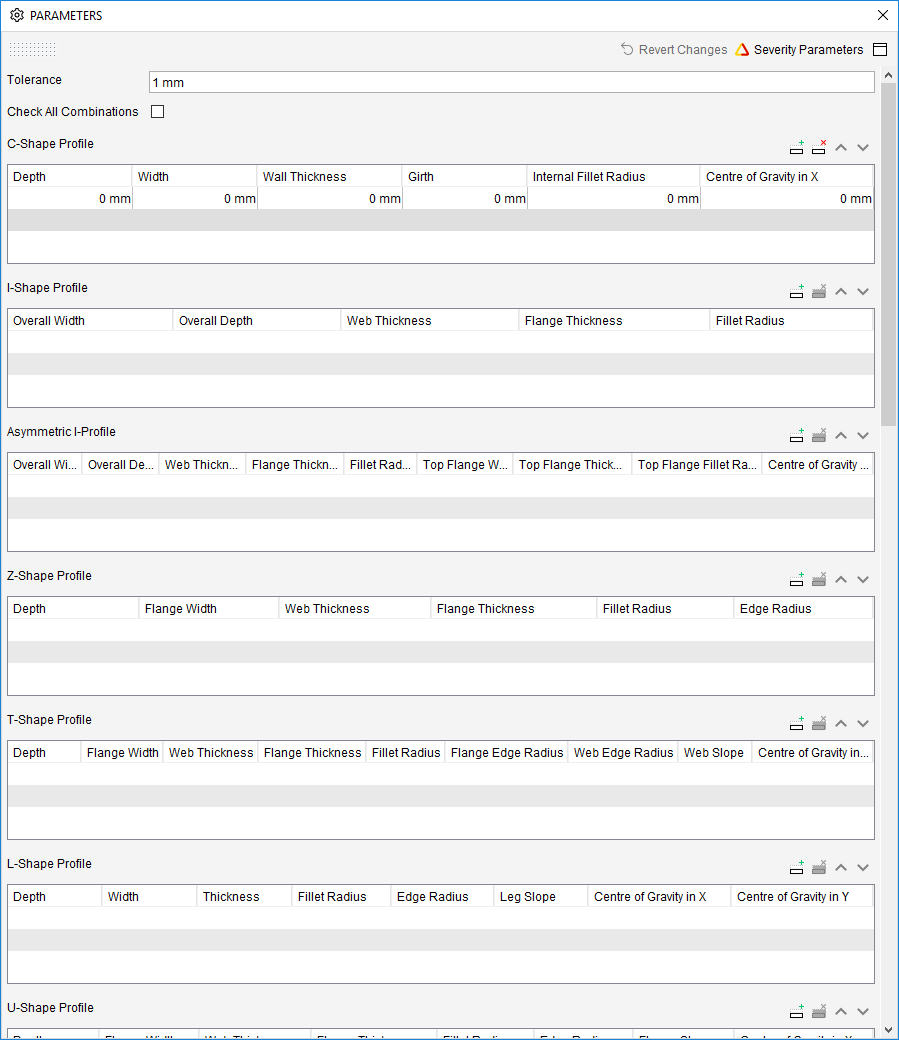Screen dimensions: 899x1040
Task: Edit C-Shape Width value cell
Action: [x=194, y=198]
